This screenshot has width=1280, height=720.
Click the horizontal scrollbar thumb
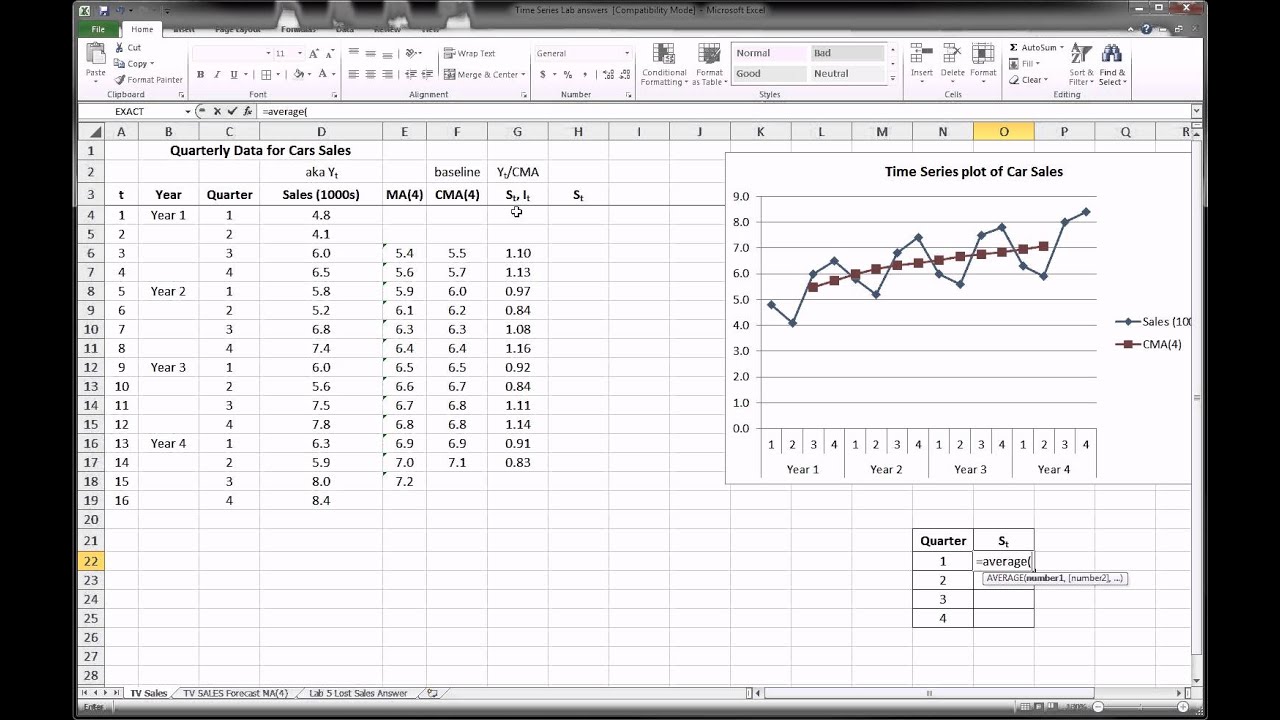[x=929, y=693]
